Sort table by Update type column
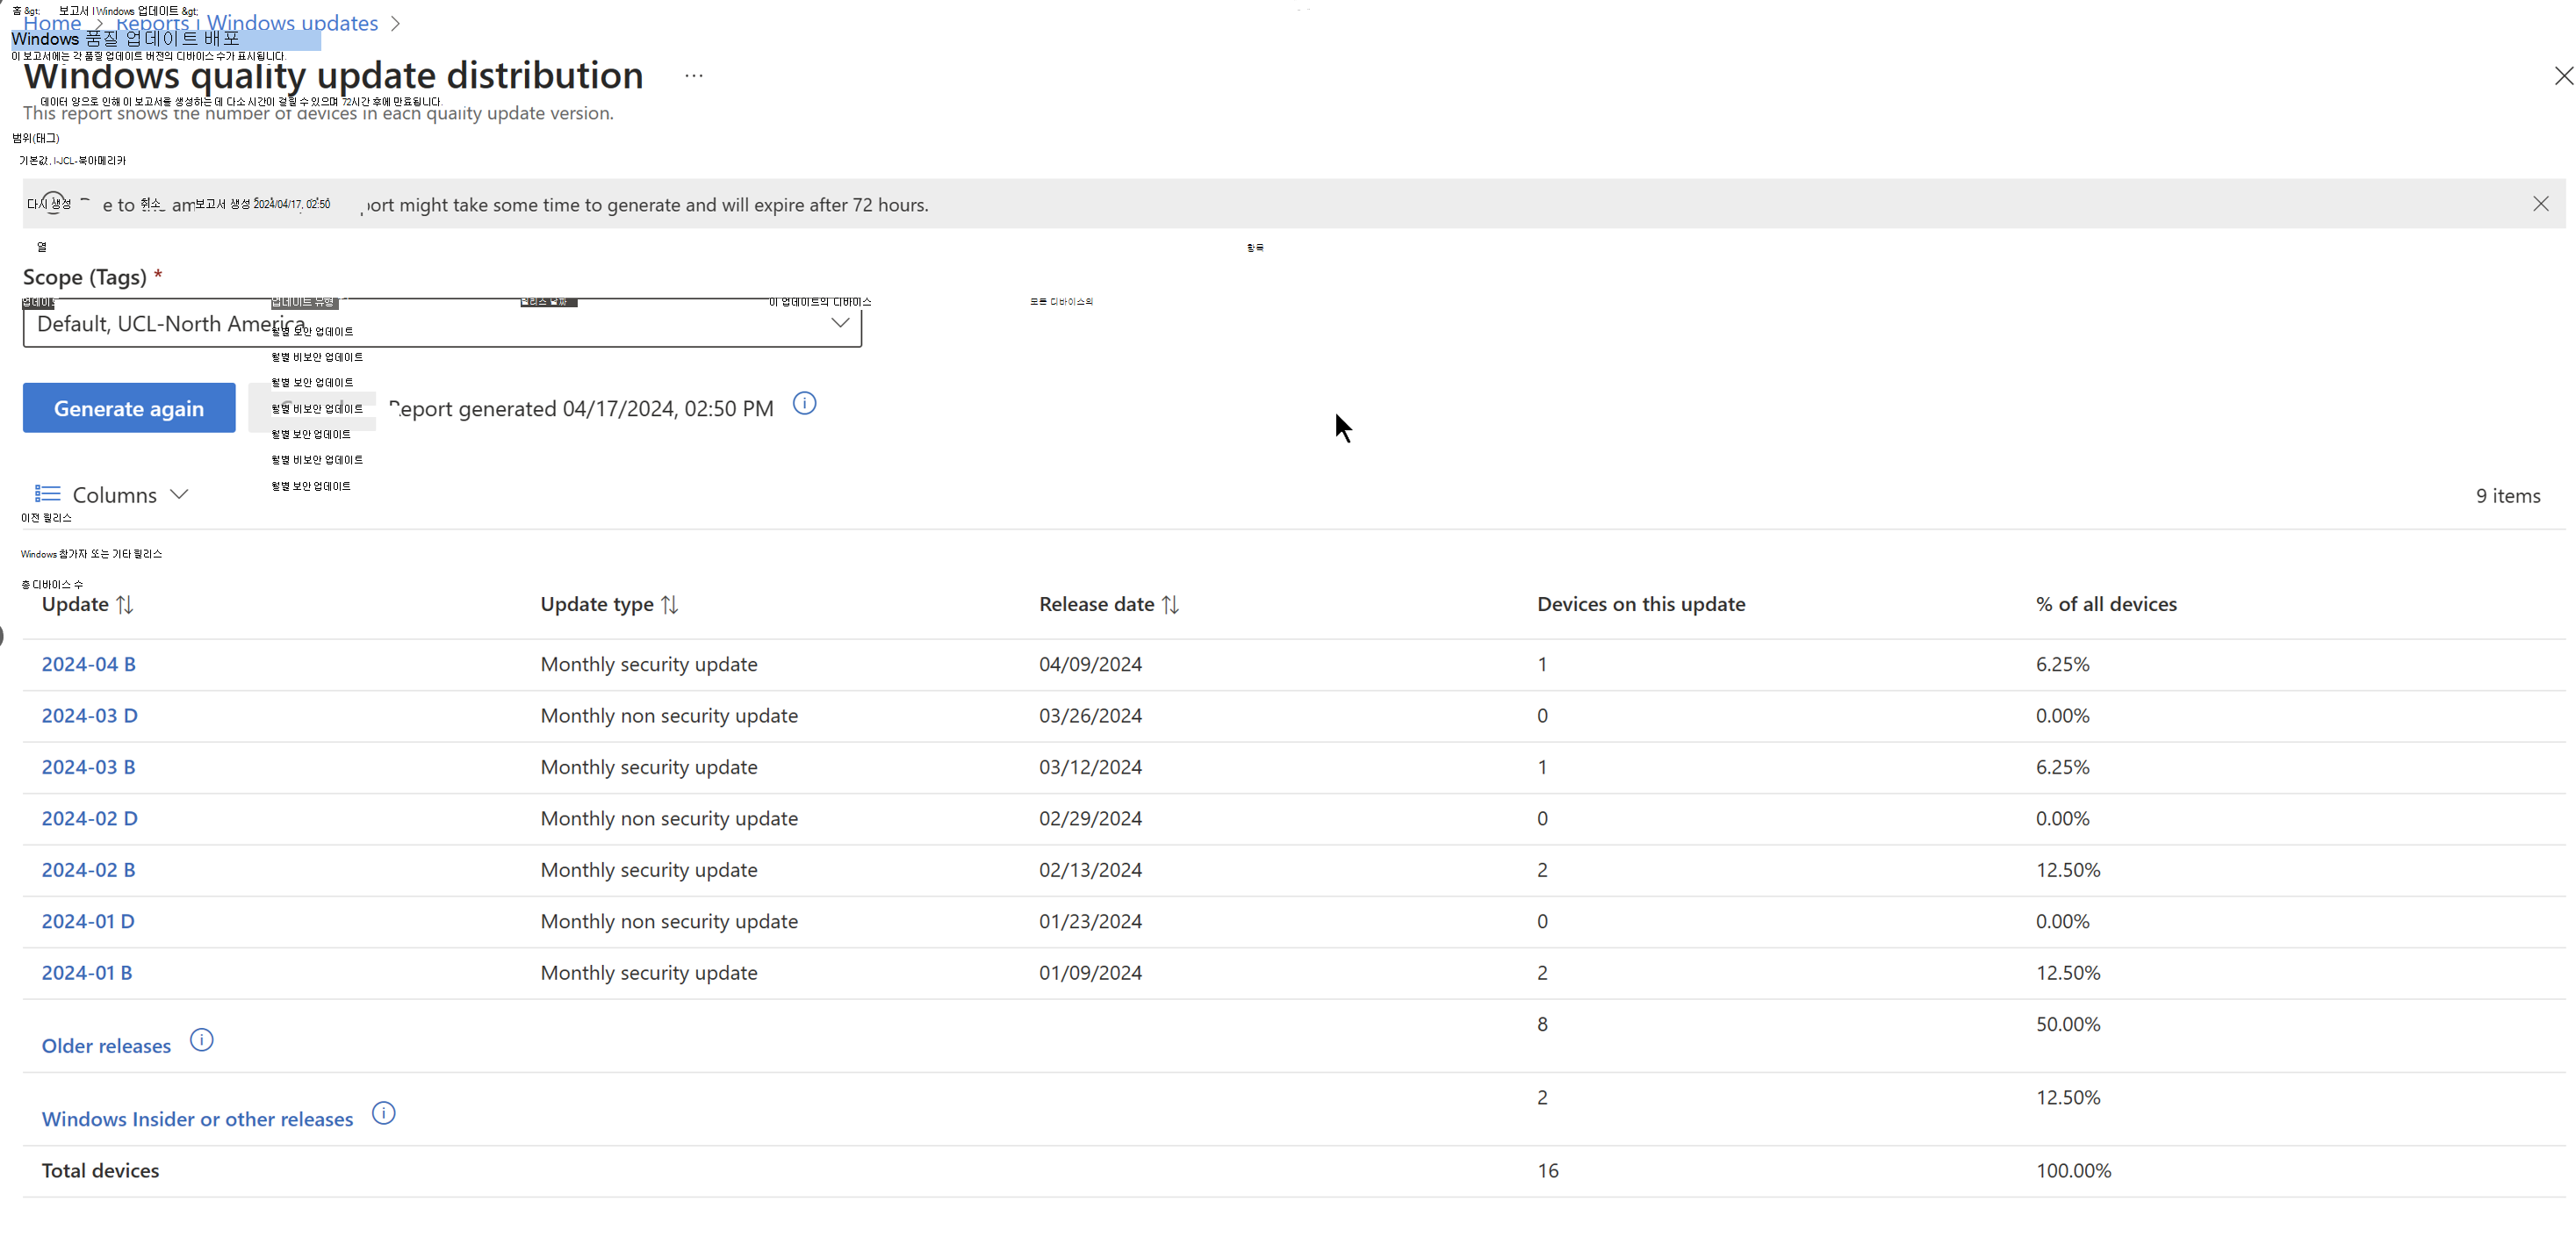This screenshot has height=1259, width=2576. [669, 605]
